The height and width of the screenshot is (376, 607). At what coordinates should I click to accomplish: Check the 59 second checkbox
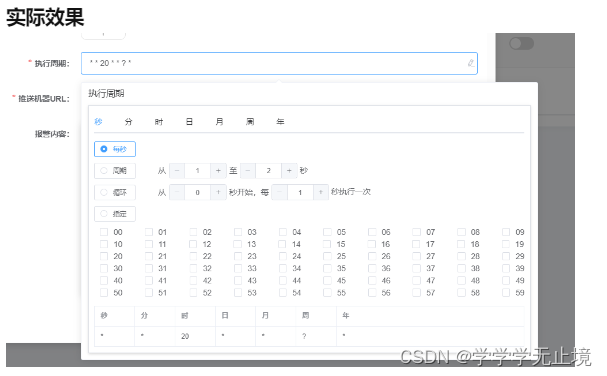pyautogui.click(x=506, y=293)
